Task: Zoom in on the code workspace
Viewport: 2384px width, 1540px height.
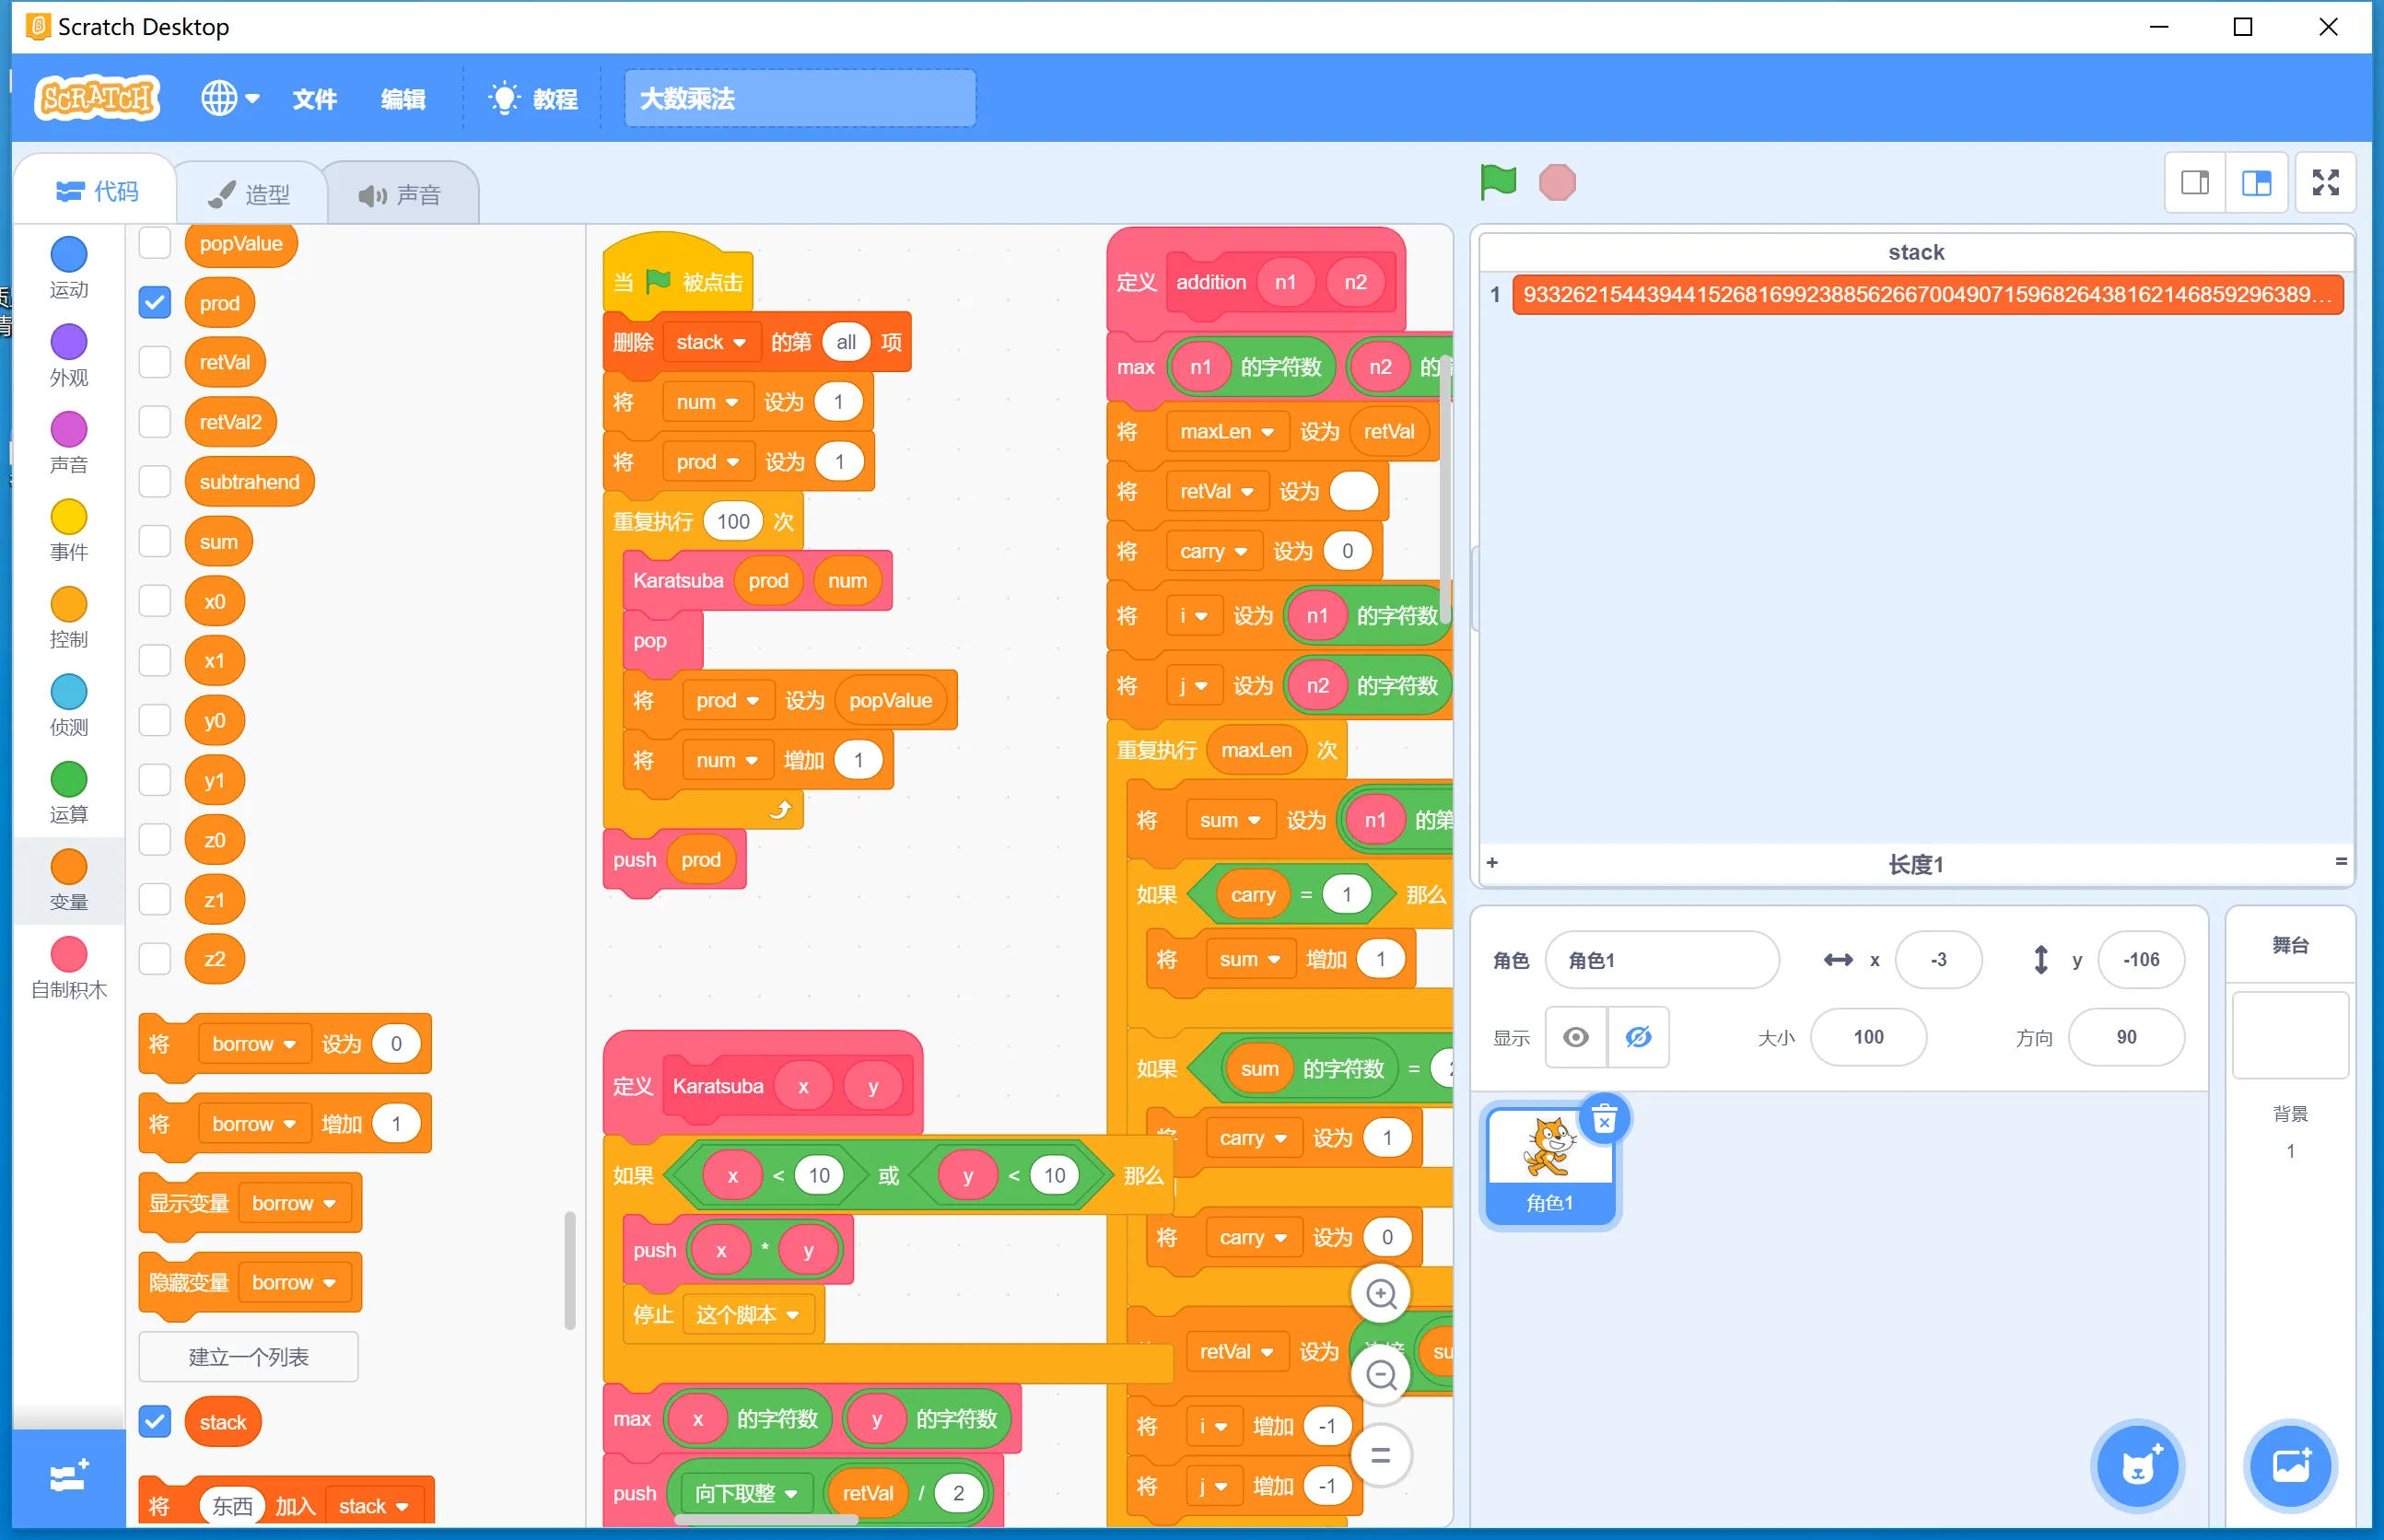Action: 1381,1294
